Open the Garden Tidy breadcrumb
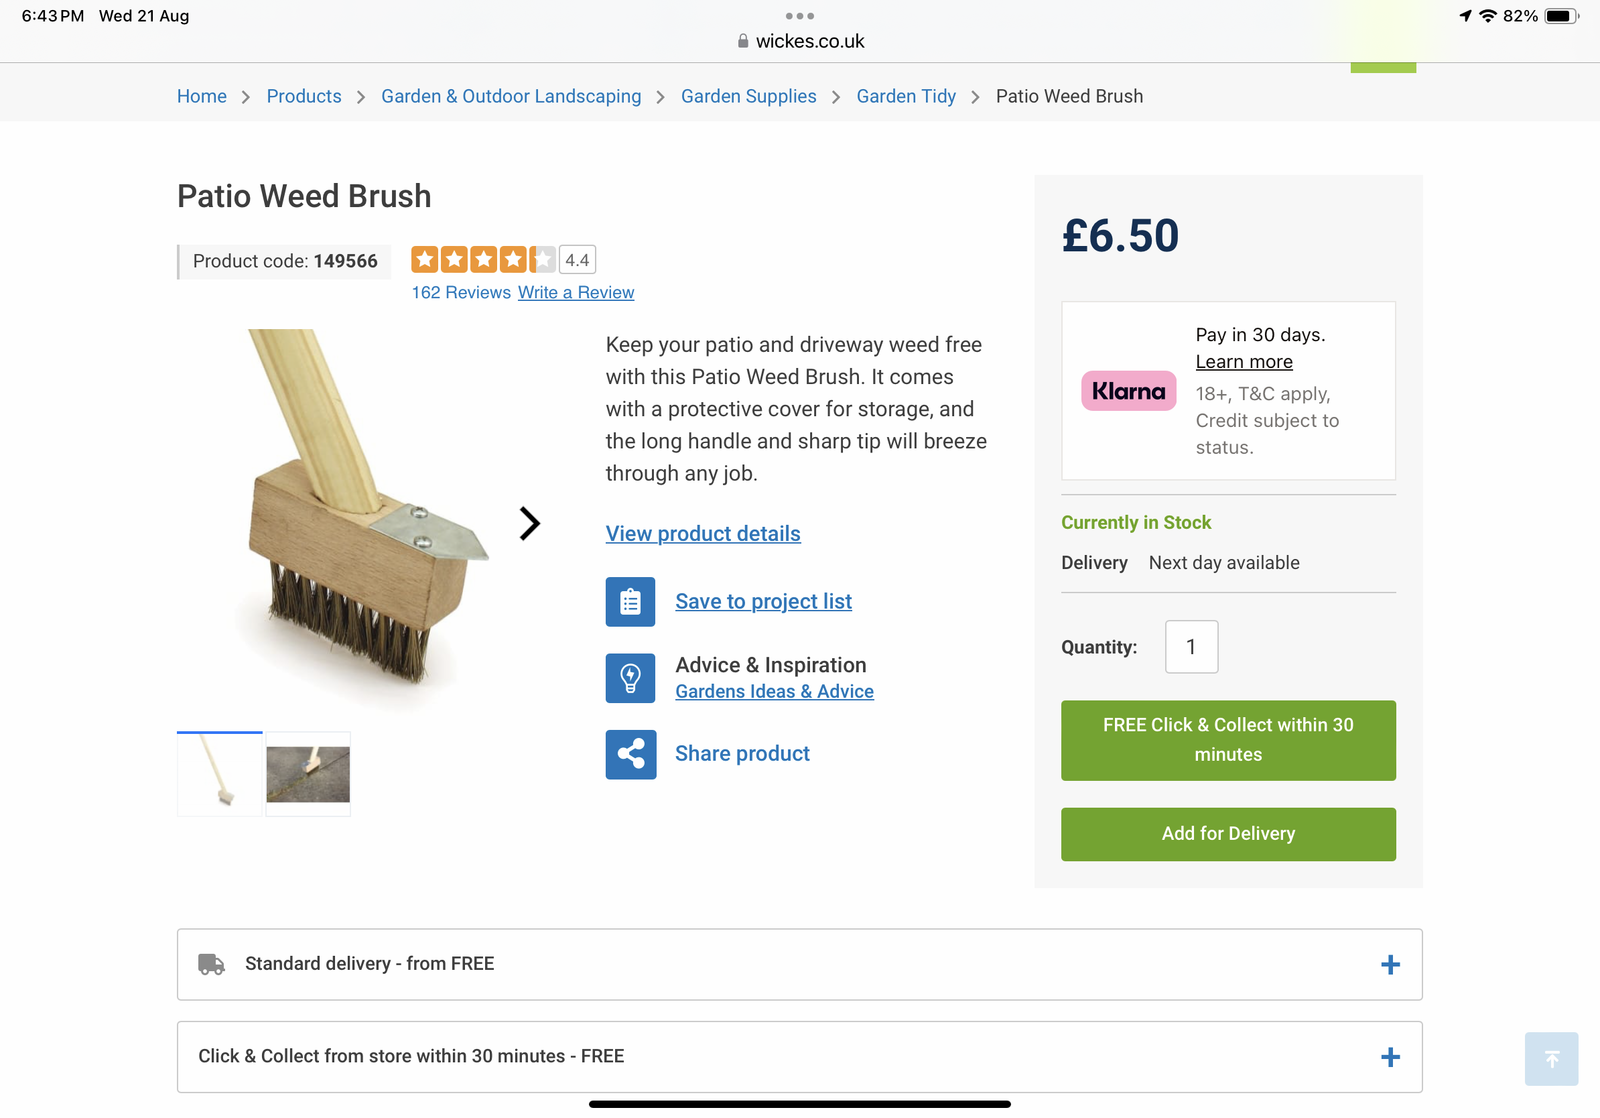The width and height of the screenshot is (1600, 1118). pyautogui.click(x=906, y=96)
